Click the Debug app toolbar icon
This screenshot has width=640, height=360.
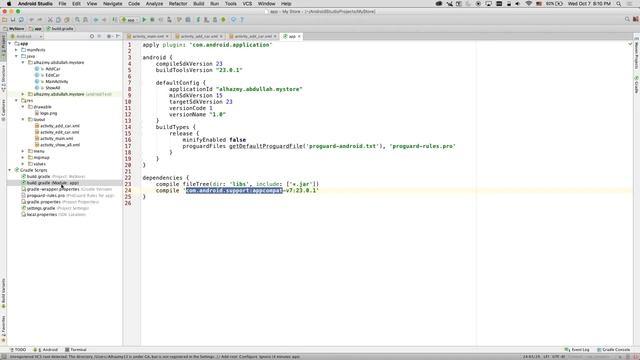coord(152,20)
